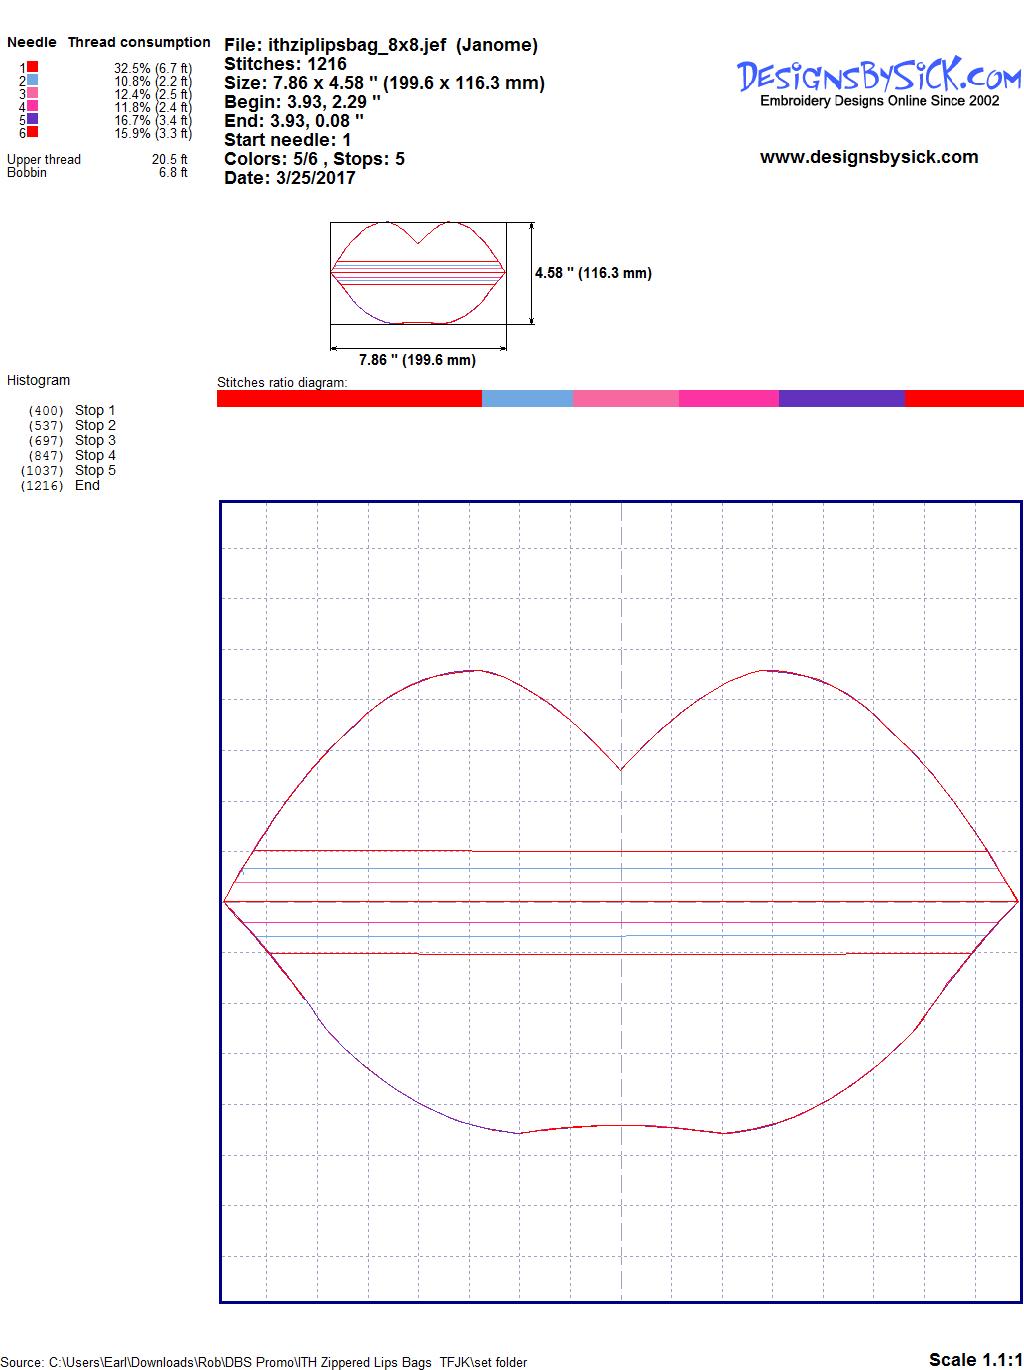Click the hot pink needle 4 swatch
This screenshot has width=1024, height=1370.
33,106
